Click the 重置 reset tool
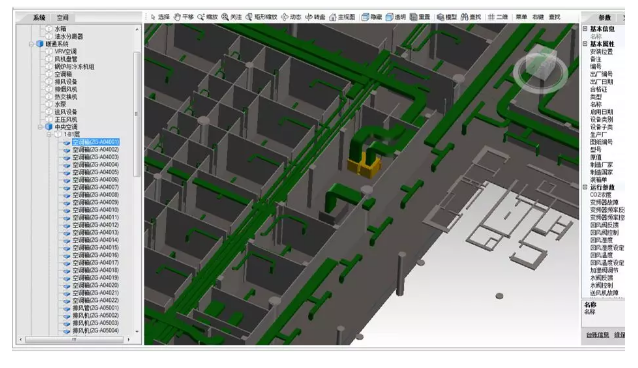Screen dimensions: 638x368 [x=420, y=17]
